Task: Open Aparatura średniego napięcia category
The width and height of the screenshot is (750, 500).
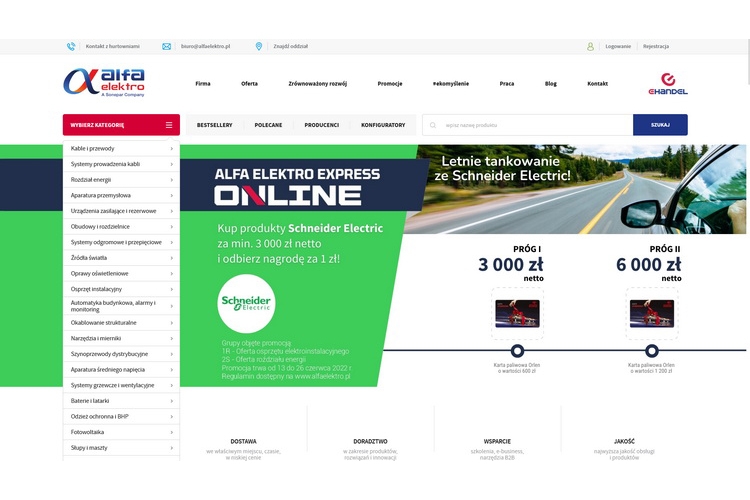Action: pyautogui.click(x=121, y=369)
